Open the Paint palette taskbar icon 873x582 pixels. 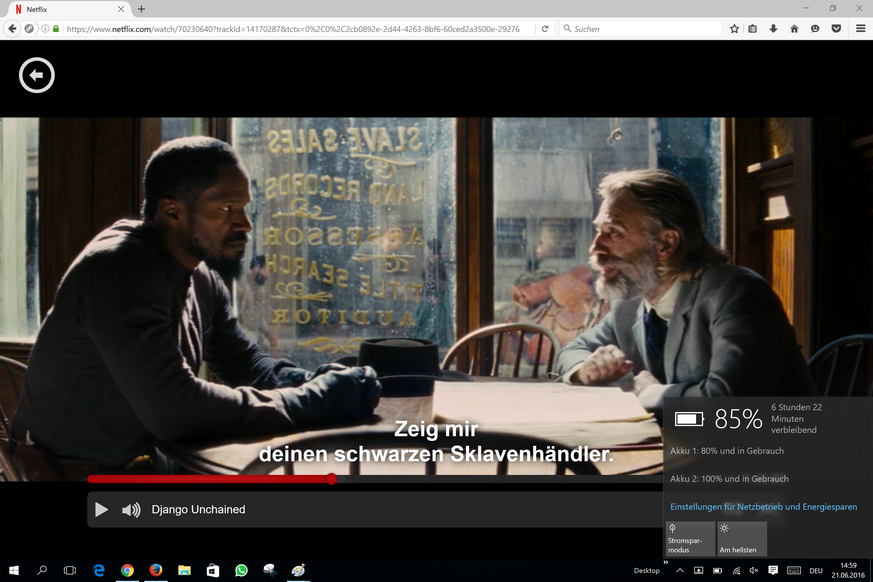click(x=298, y=570)
